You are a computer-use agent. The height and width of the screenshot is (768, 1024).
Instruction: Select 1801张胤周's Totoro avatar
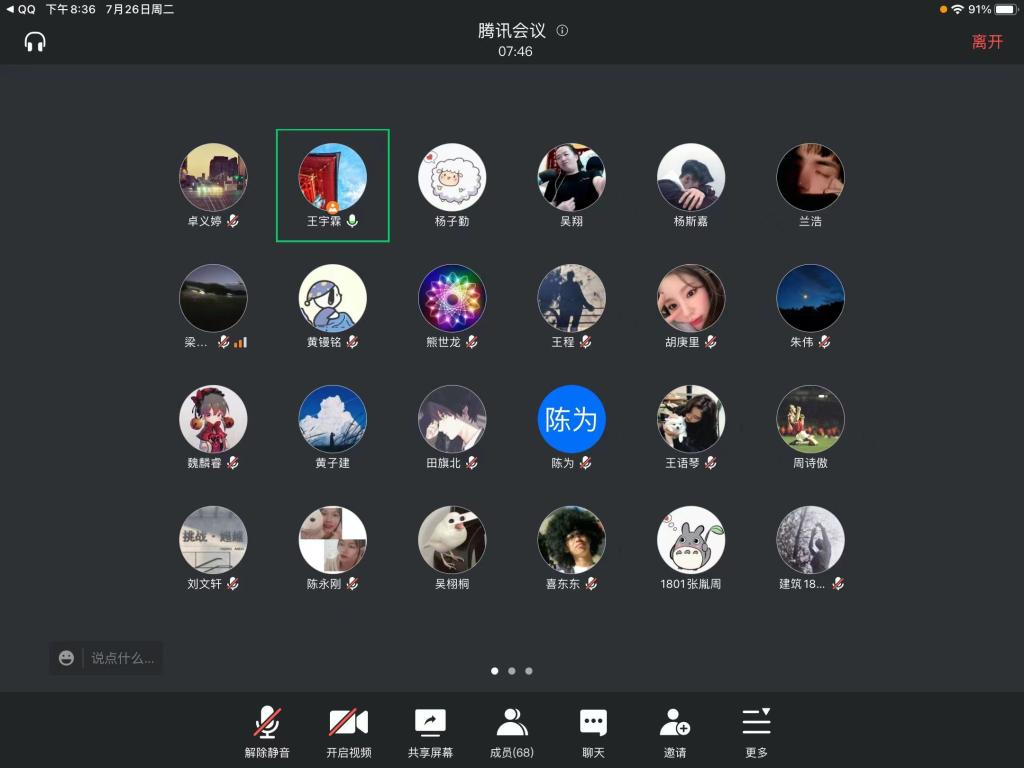point(691,540)
